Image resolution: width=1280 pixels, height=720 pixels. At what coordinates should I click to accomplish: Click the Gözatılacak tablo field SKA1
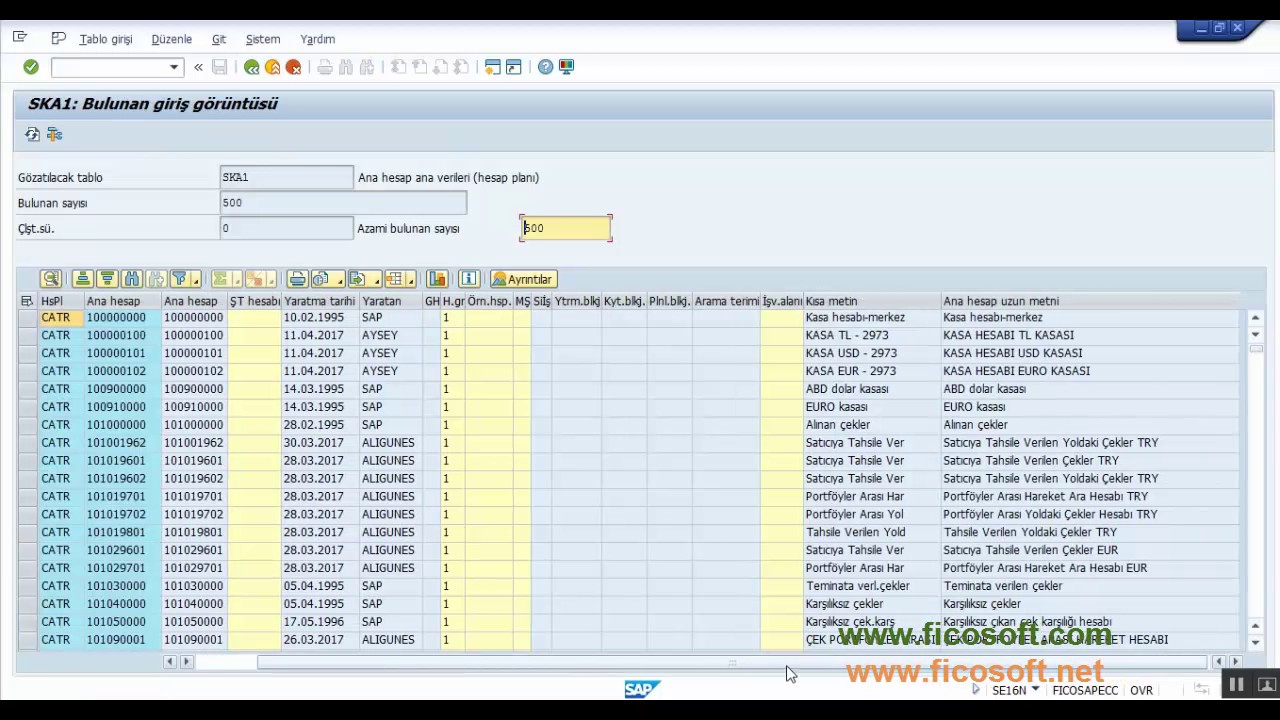tap(286, 177)
